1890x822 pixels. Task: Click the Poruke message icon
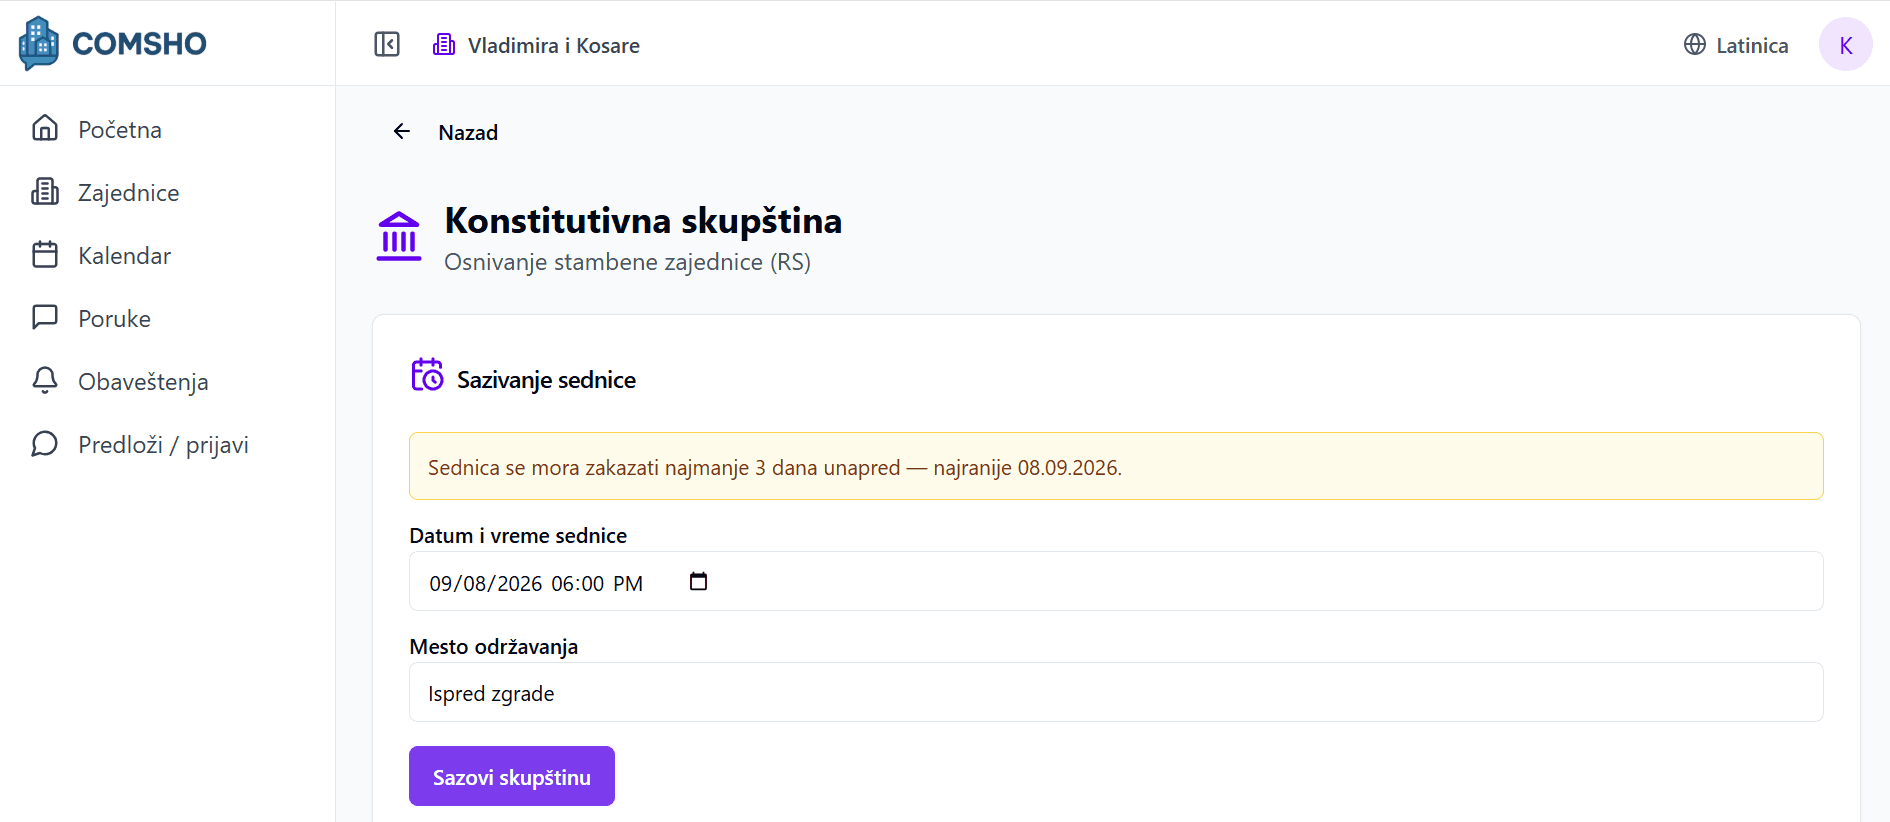click(45, 317)
